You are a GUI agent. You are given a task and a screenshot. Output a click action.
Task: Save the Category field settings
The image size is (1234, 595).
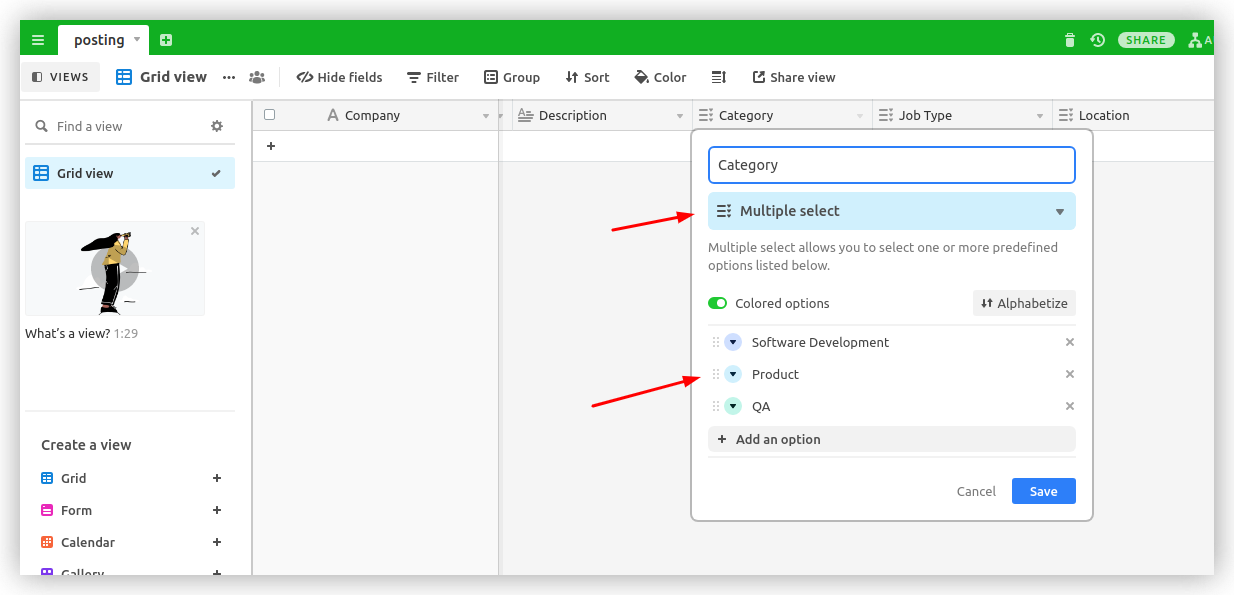tap(1043, 491)
